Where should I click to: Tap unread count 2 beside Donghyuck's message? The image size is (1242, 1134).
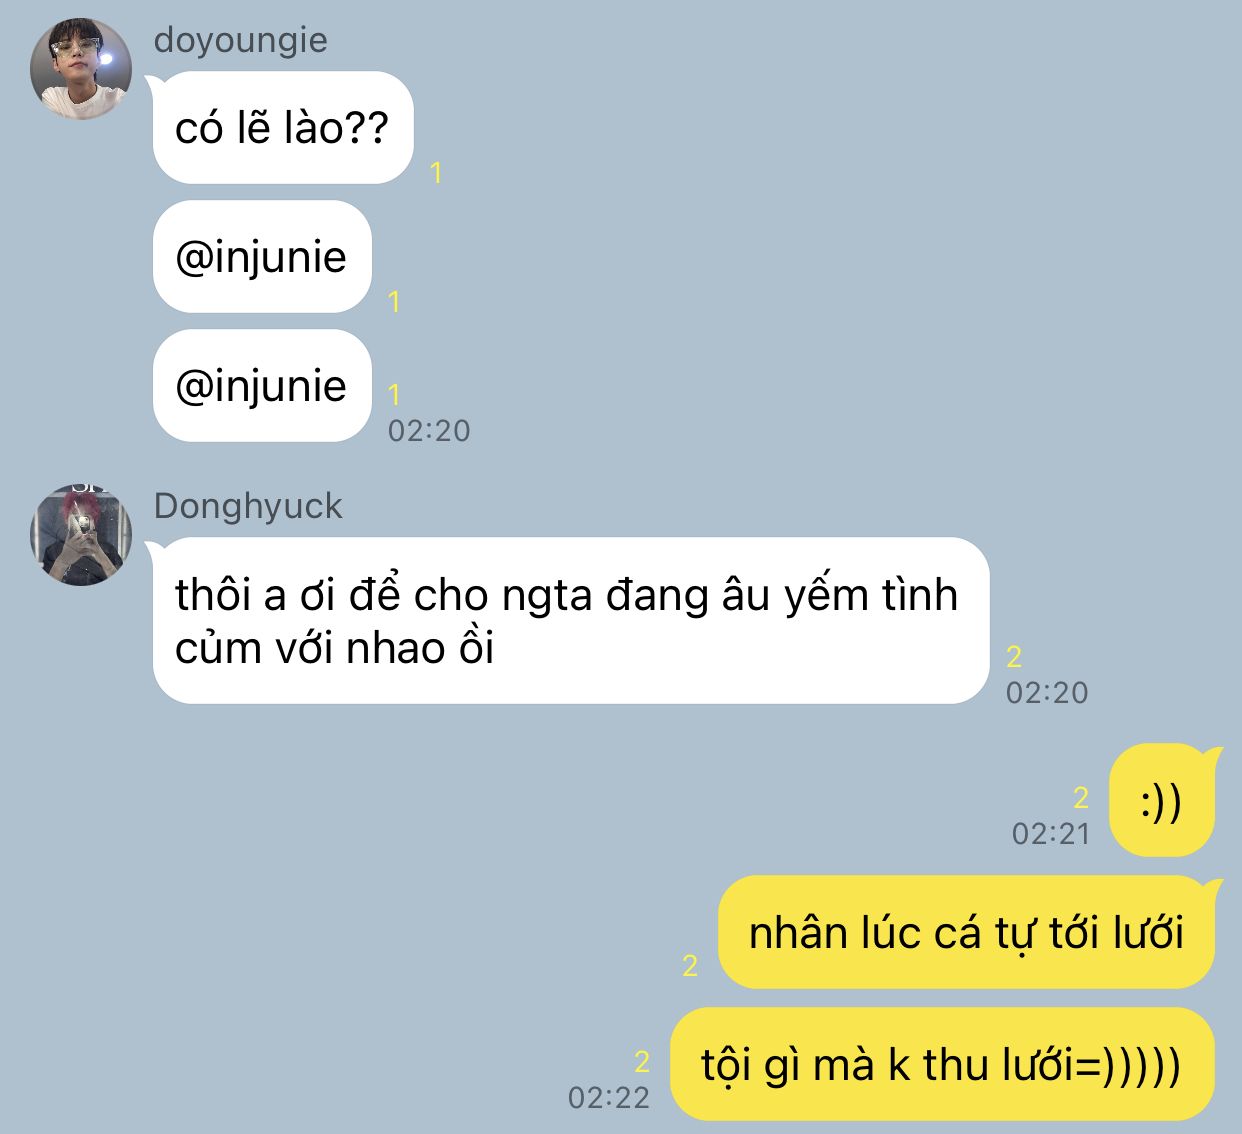1014,657
